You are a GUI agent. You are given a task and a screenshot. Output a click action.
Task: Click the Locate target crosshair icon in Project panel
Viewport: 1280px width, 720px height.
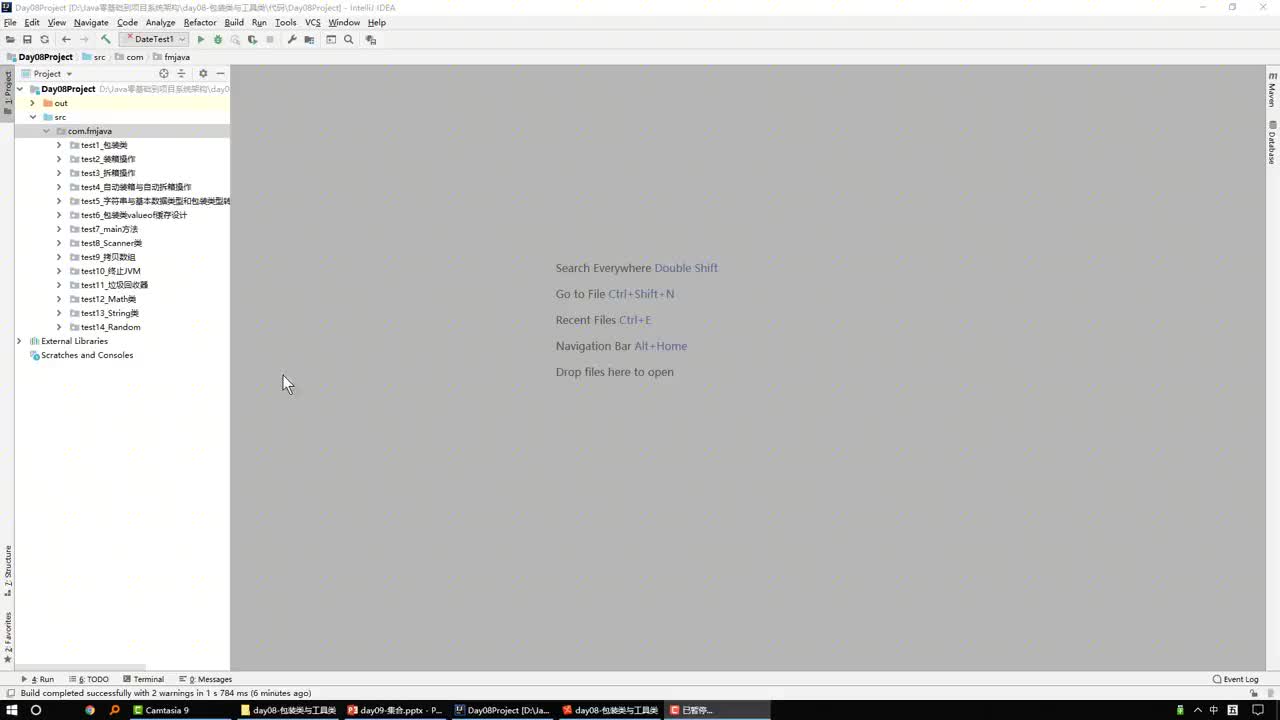[x=164, y=73]
